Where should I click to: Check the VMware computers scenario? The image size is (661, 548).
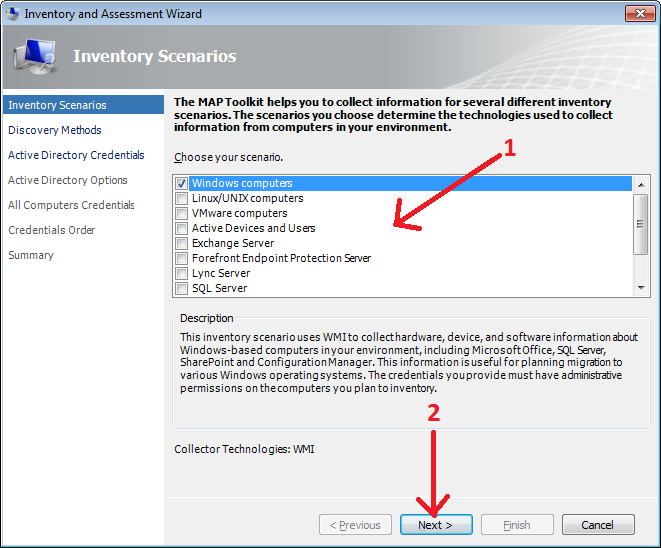(x=181, y=214)
